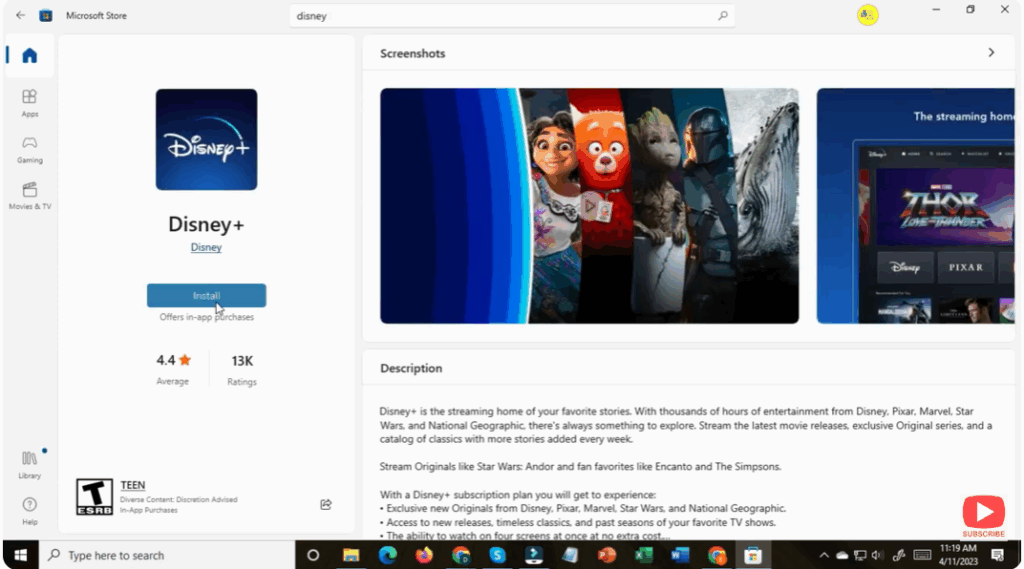Click the ESRB Teen rating badge

[x=94, y=496]
